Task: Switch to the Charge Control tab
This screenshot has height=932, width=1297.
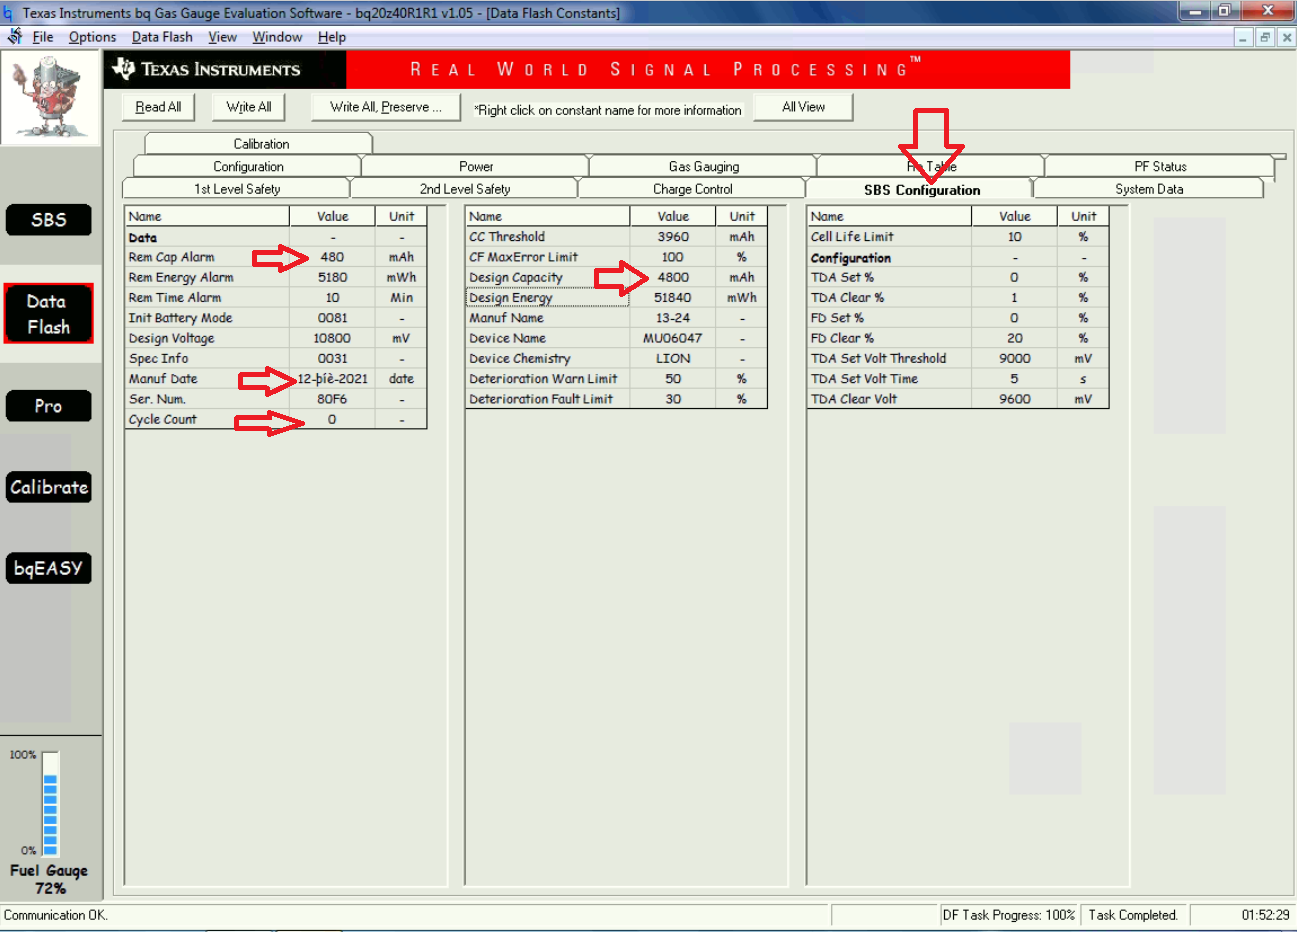Action: (693, 189)
